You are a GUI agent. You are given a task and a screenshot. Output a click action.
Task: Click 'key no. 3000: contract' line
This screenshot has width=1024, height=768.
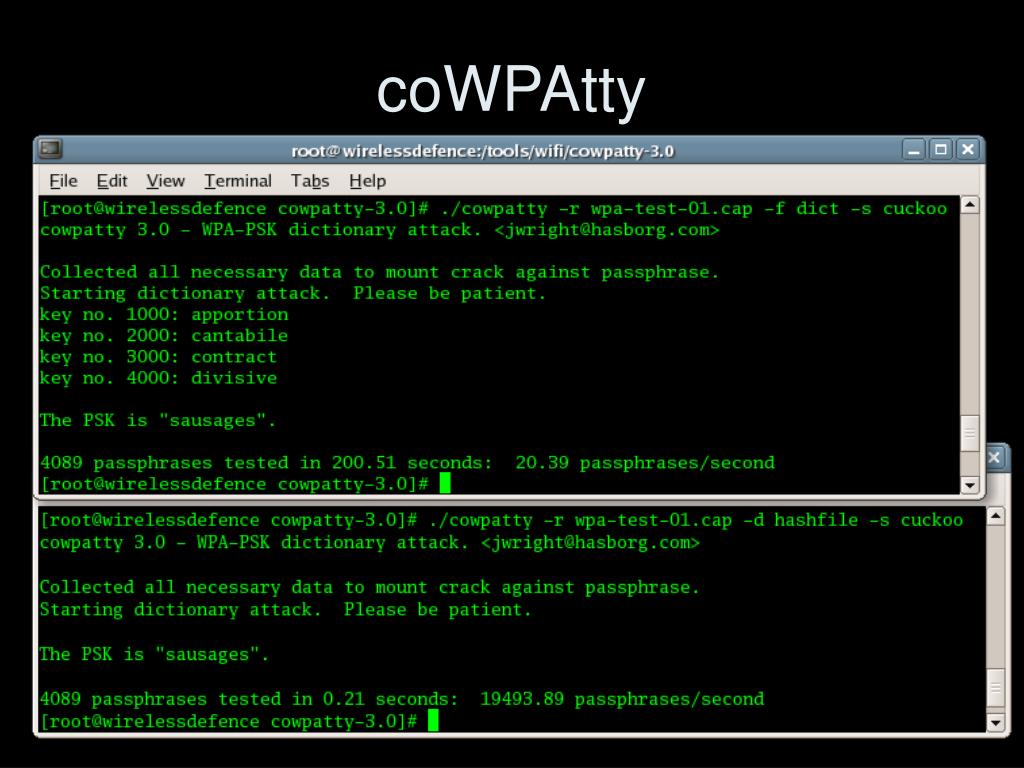(x=159, y=357)
